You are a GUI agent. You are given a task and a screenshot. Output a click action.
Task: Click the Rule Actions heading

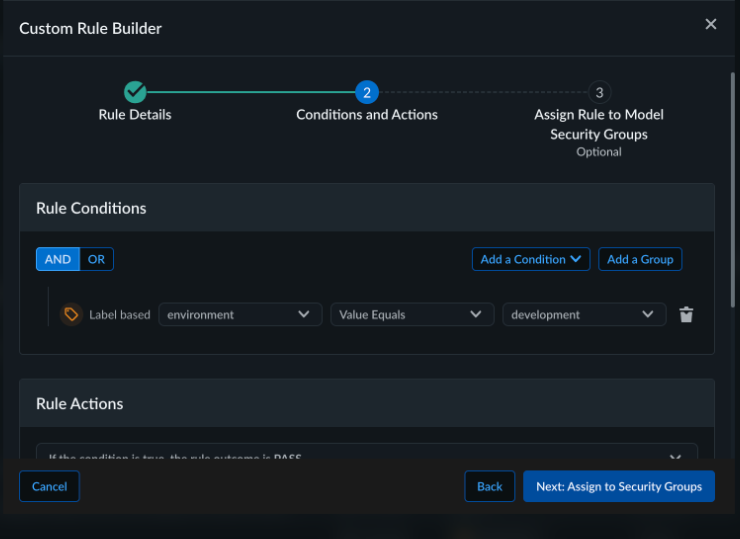pos(80,404)
